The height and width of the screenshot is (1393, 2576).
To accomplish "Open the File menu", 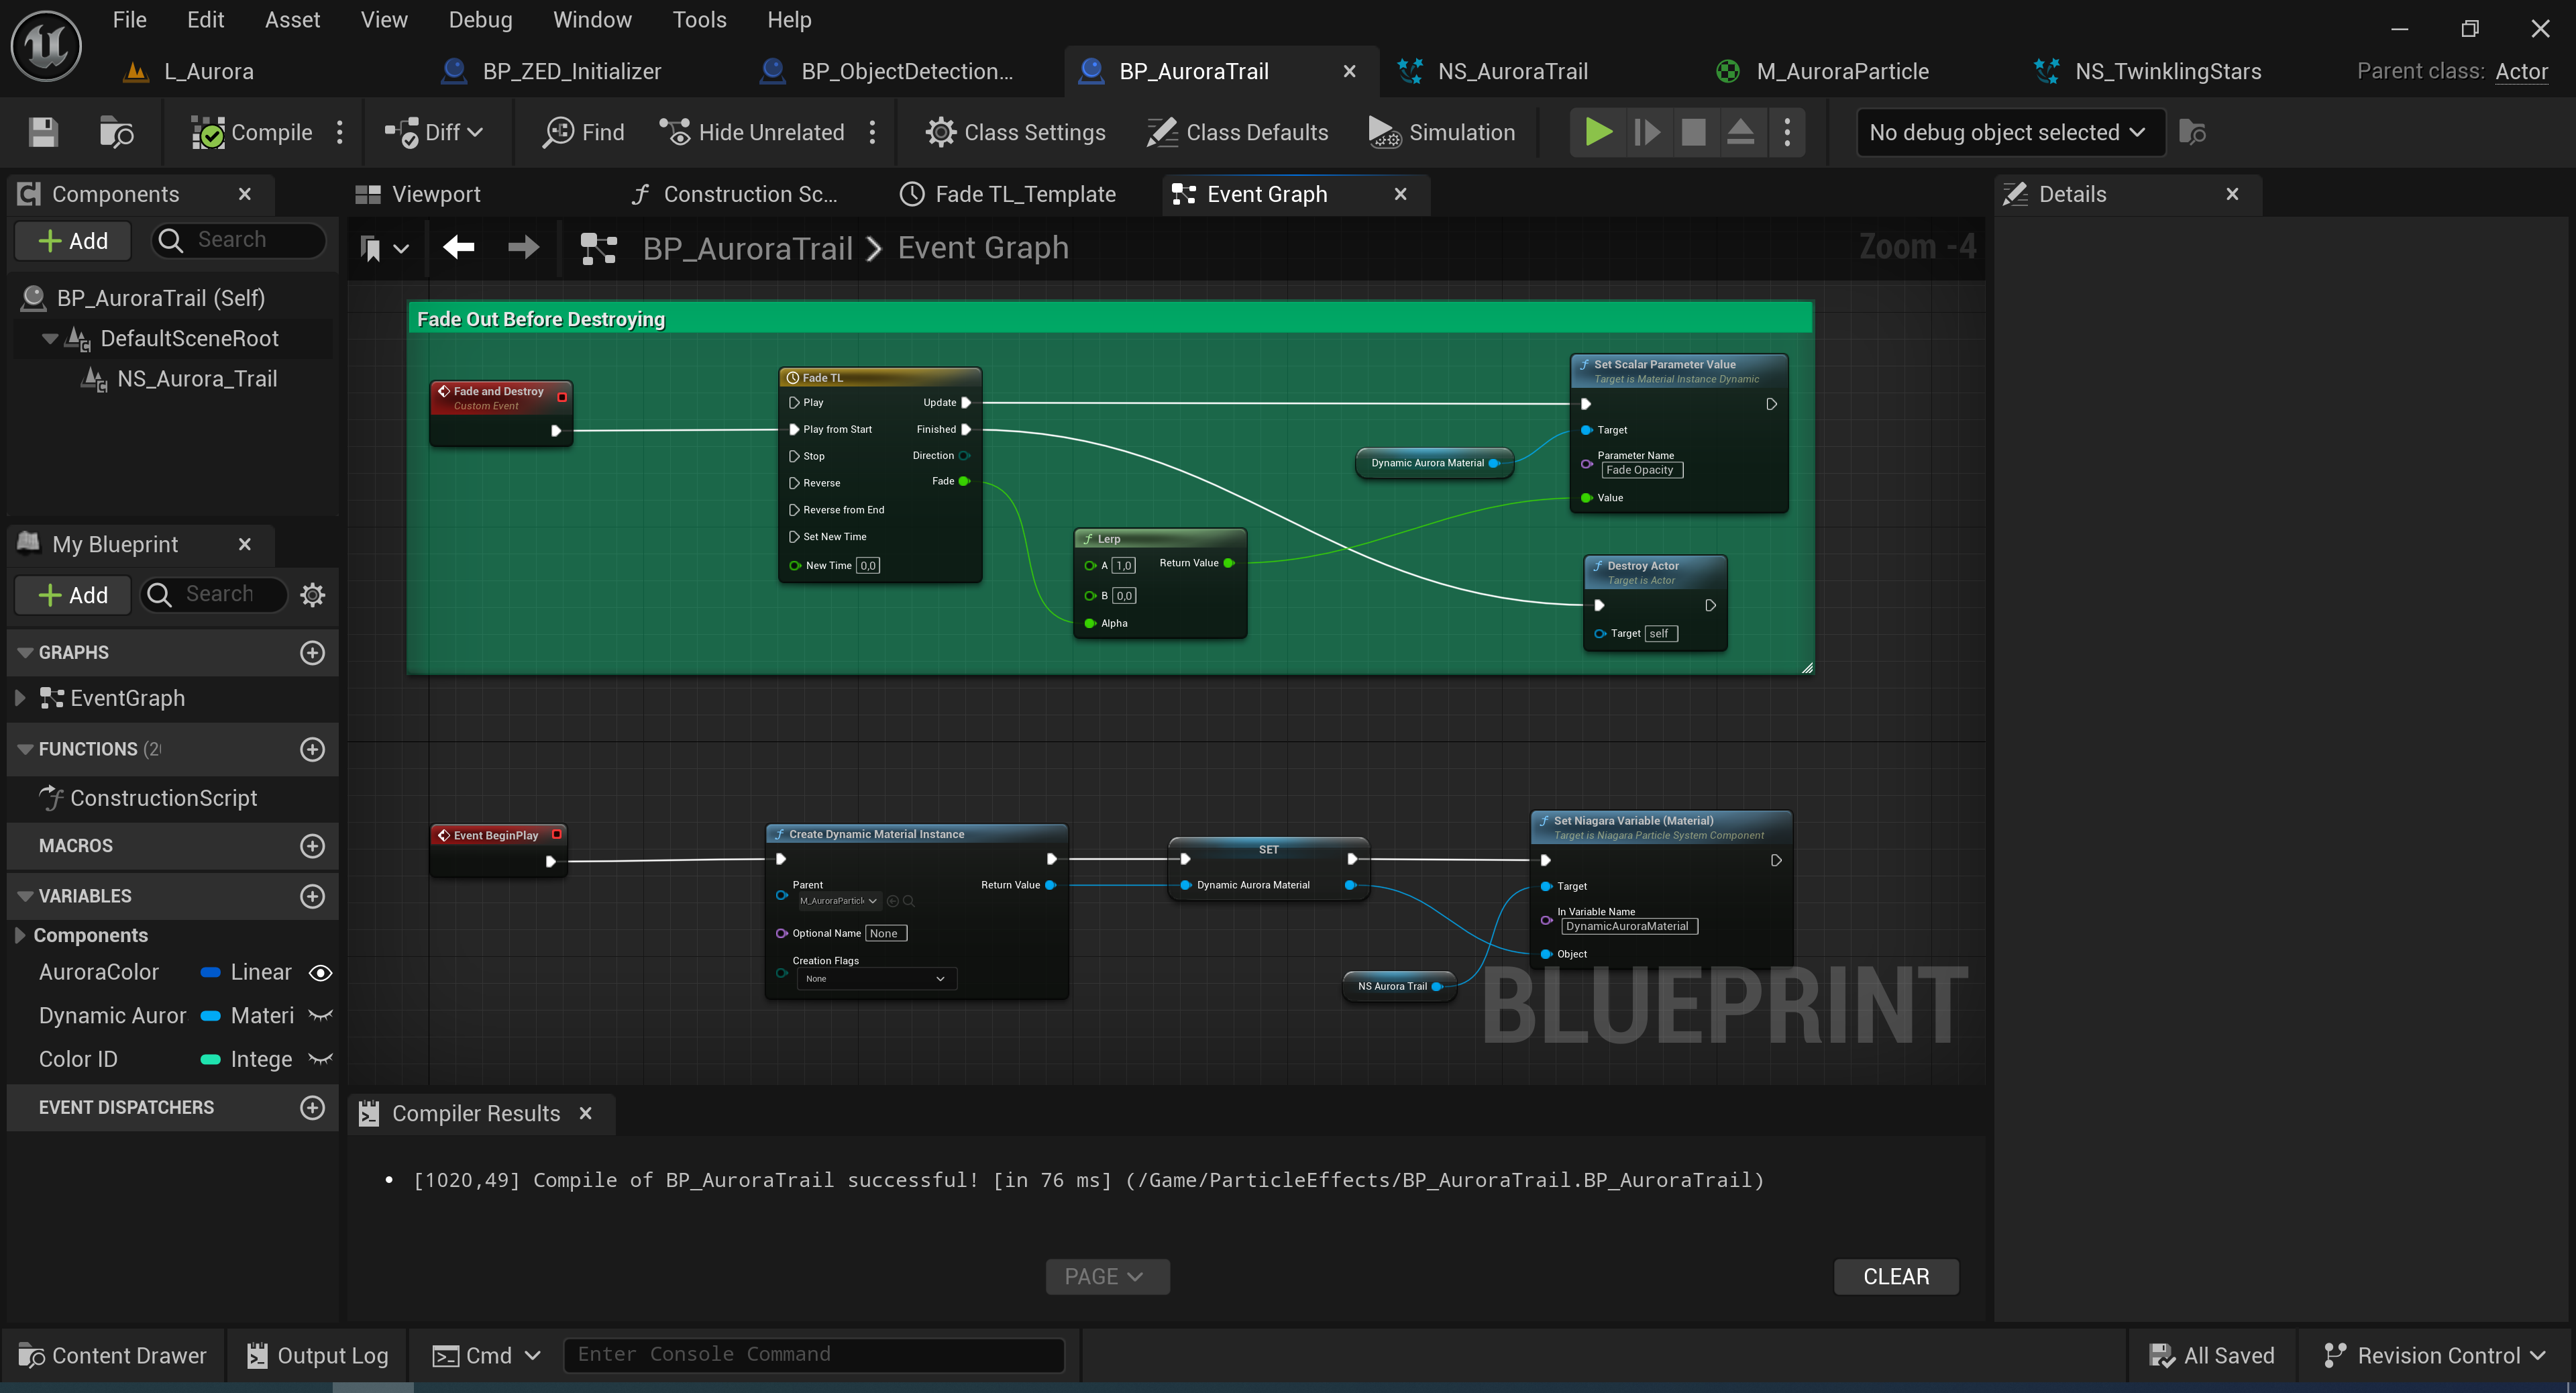I will 130,20.
